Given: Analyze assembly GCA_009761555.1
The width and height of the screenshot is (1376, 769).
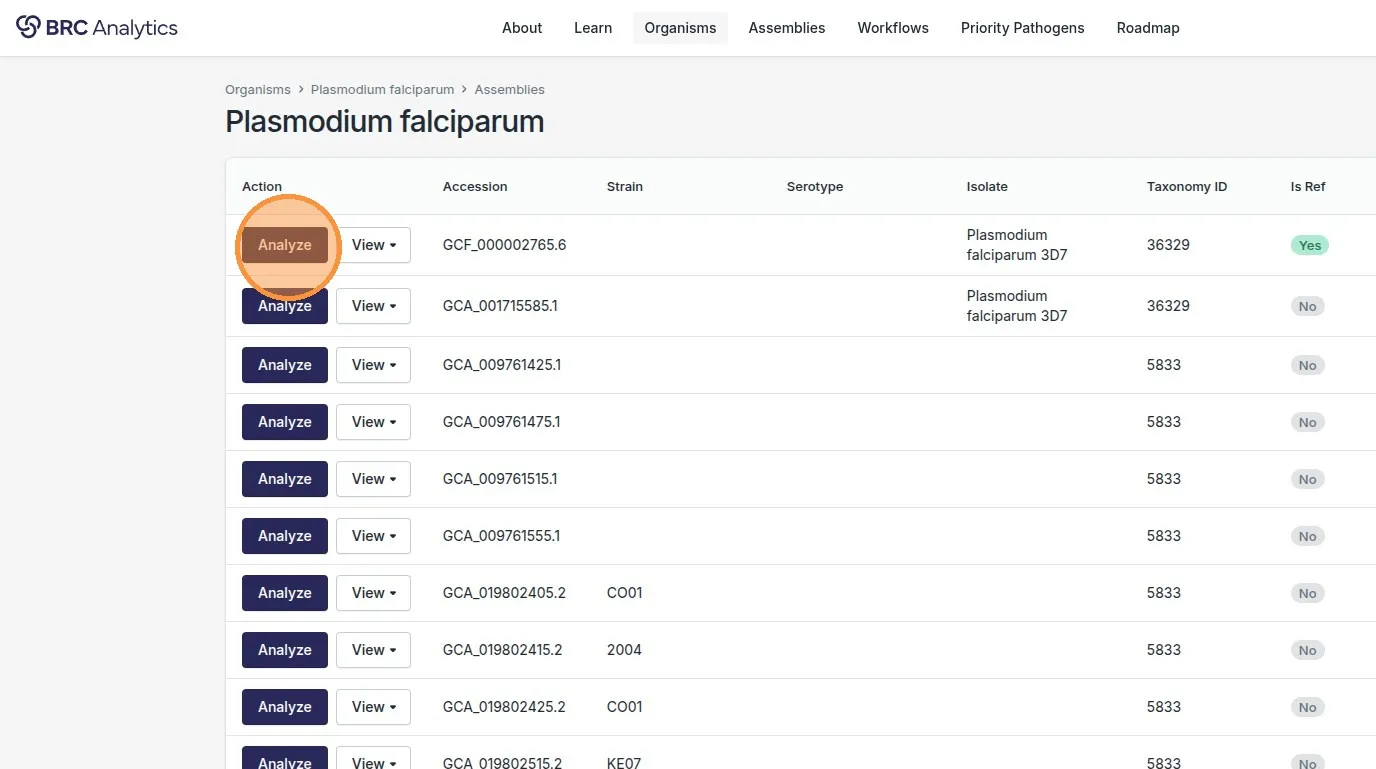Looking at the screenshot, I should coord(285,536).
